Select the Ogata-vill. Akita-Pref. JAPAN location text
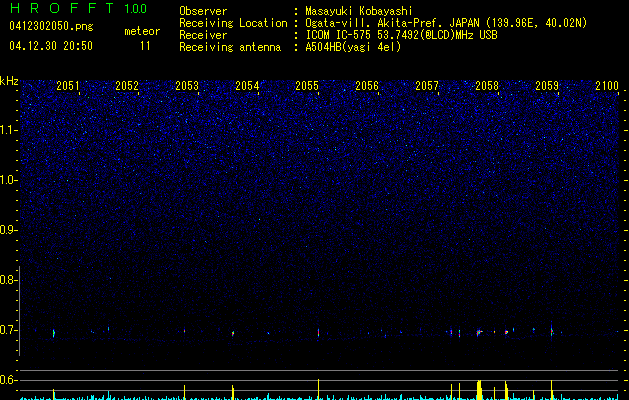 [446, 23]
